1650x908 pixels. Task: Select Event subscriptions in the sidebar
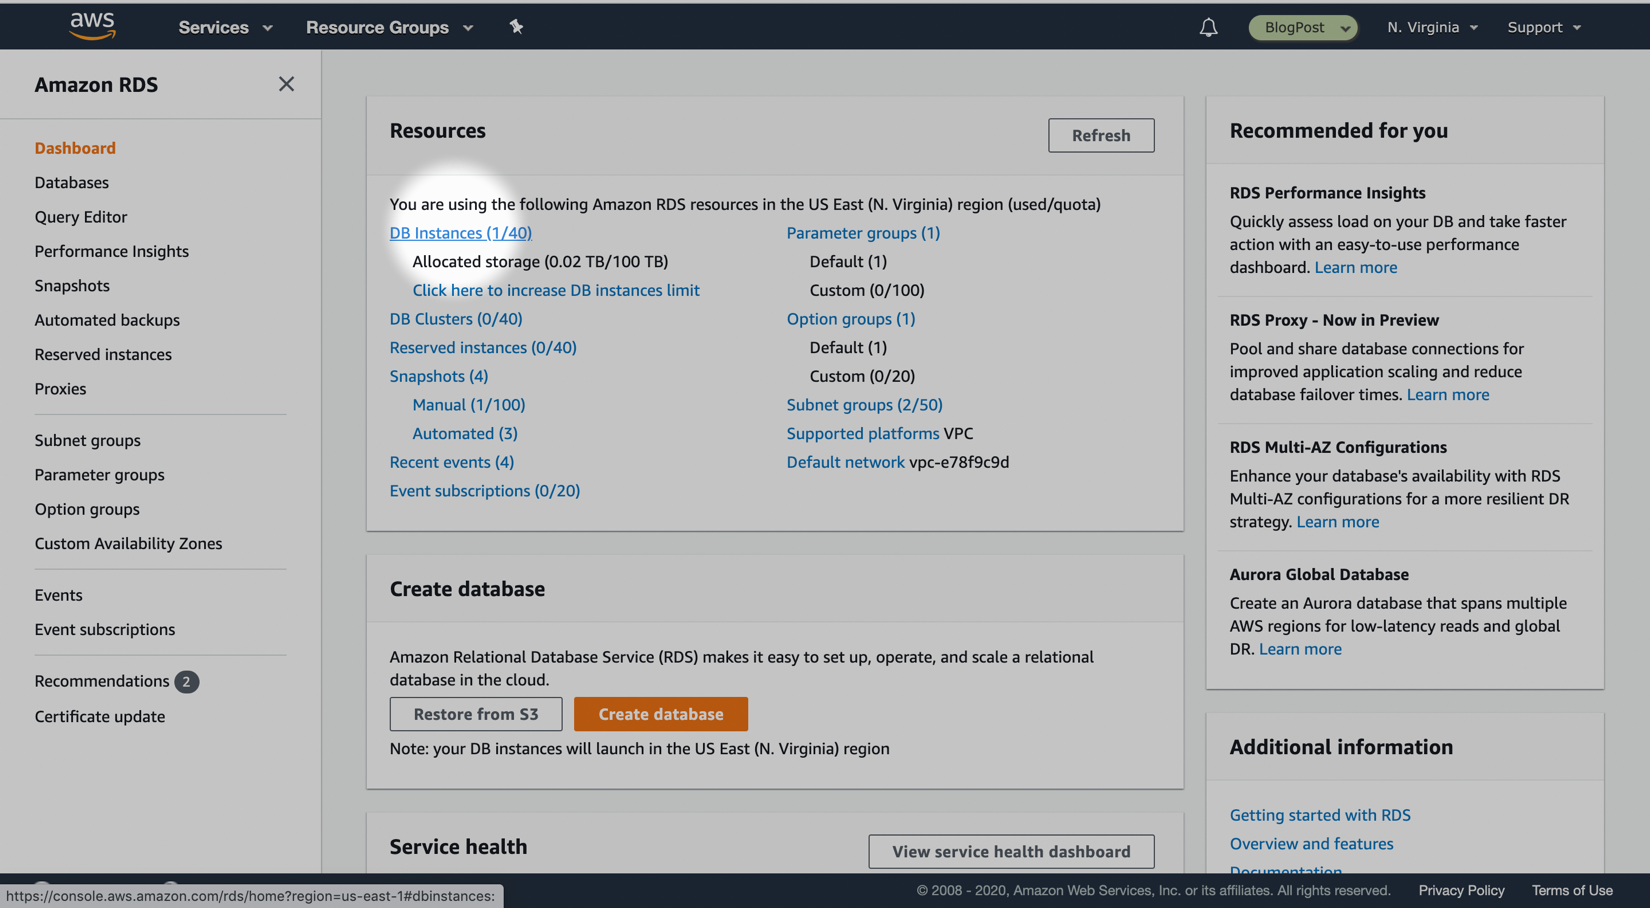pyautogui.click(x=105, y=629)
